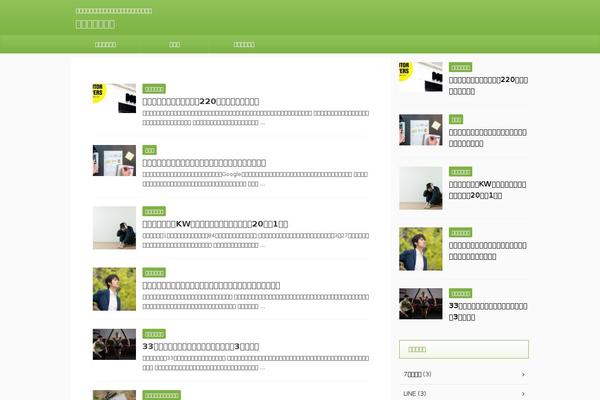Click sidebar category tag above "KW" title
Viewport: 600px width, 400px height.
(x=460, y=171)
